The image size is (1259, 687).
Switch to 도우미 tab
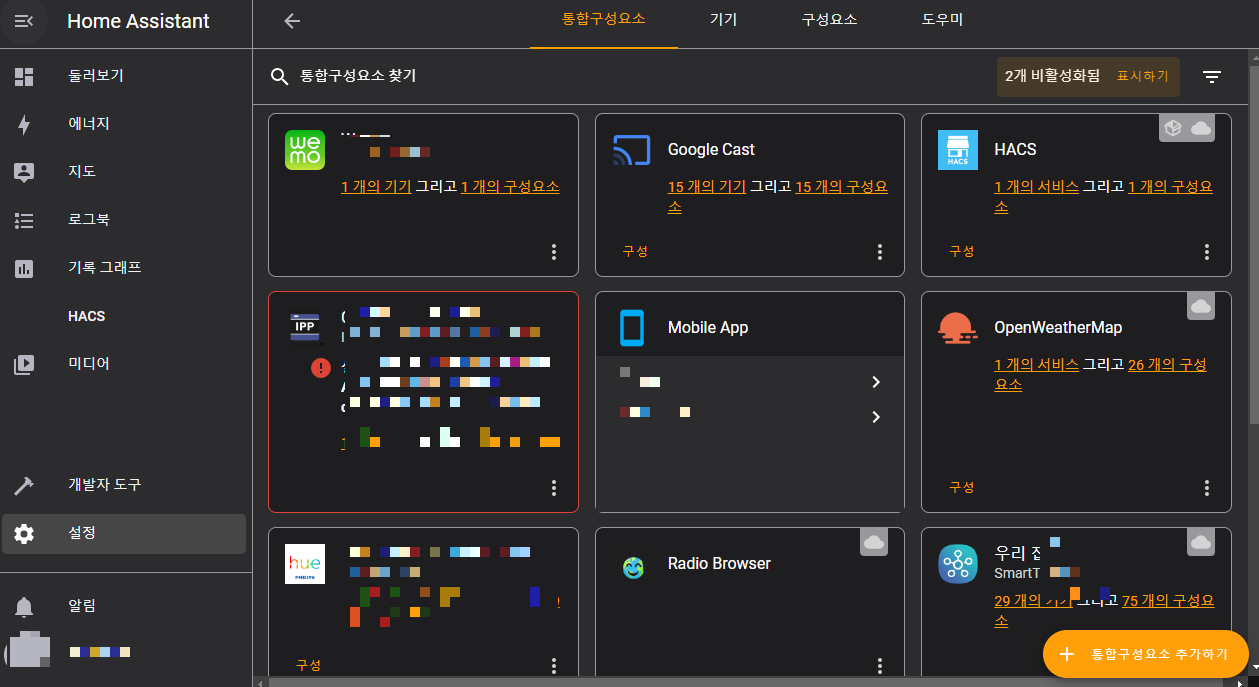coord(942,20)
